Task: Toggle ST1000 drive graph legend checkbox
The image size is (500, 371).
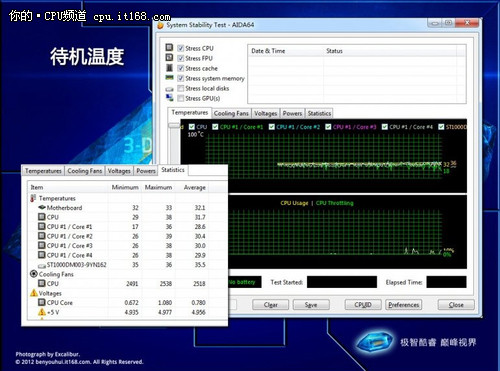Action: [441, 127]
